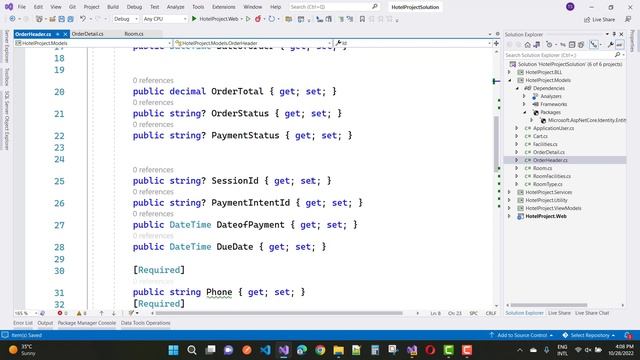
Task: Open Data Tools Operations tab
Action: [146, 323]
